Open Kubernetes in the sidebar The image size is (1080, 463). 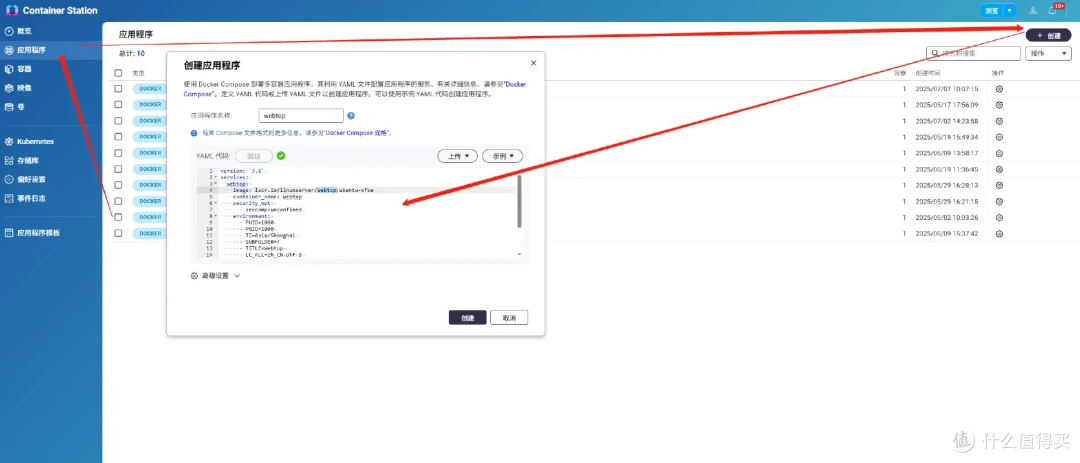coord(51,141)
